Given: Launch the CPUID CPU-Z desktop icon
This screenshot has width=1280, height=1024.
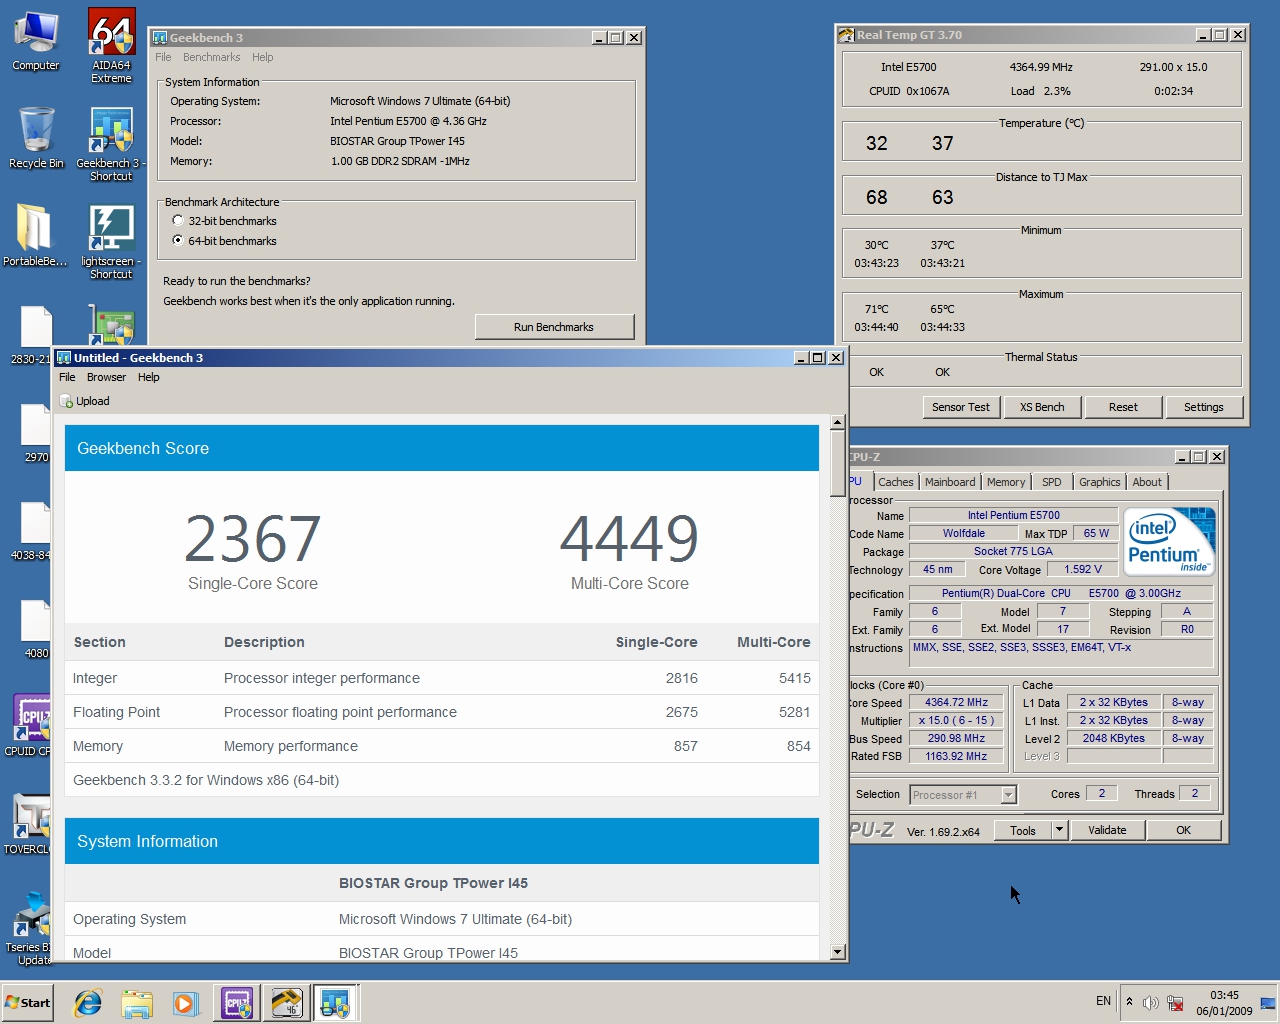Looking at the screenshot, I should (30, 725).
